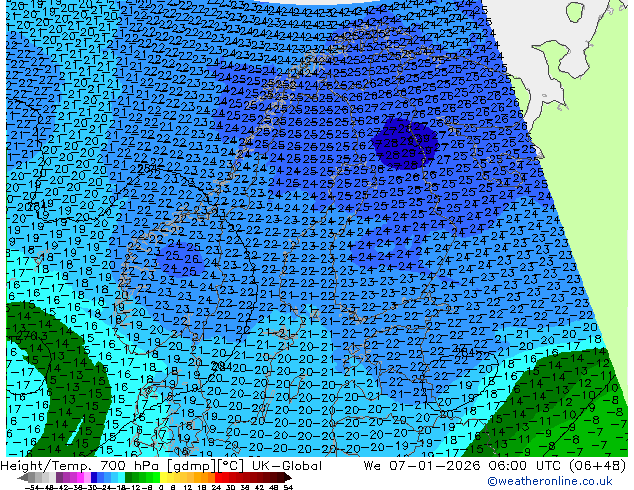Pick the darkest blue swatch in the legend
This screenshot has height=490, width=634.
pos(94,477)
